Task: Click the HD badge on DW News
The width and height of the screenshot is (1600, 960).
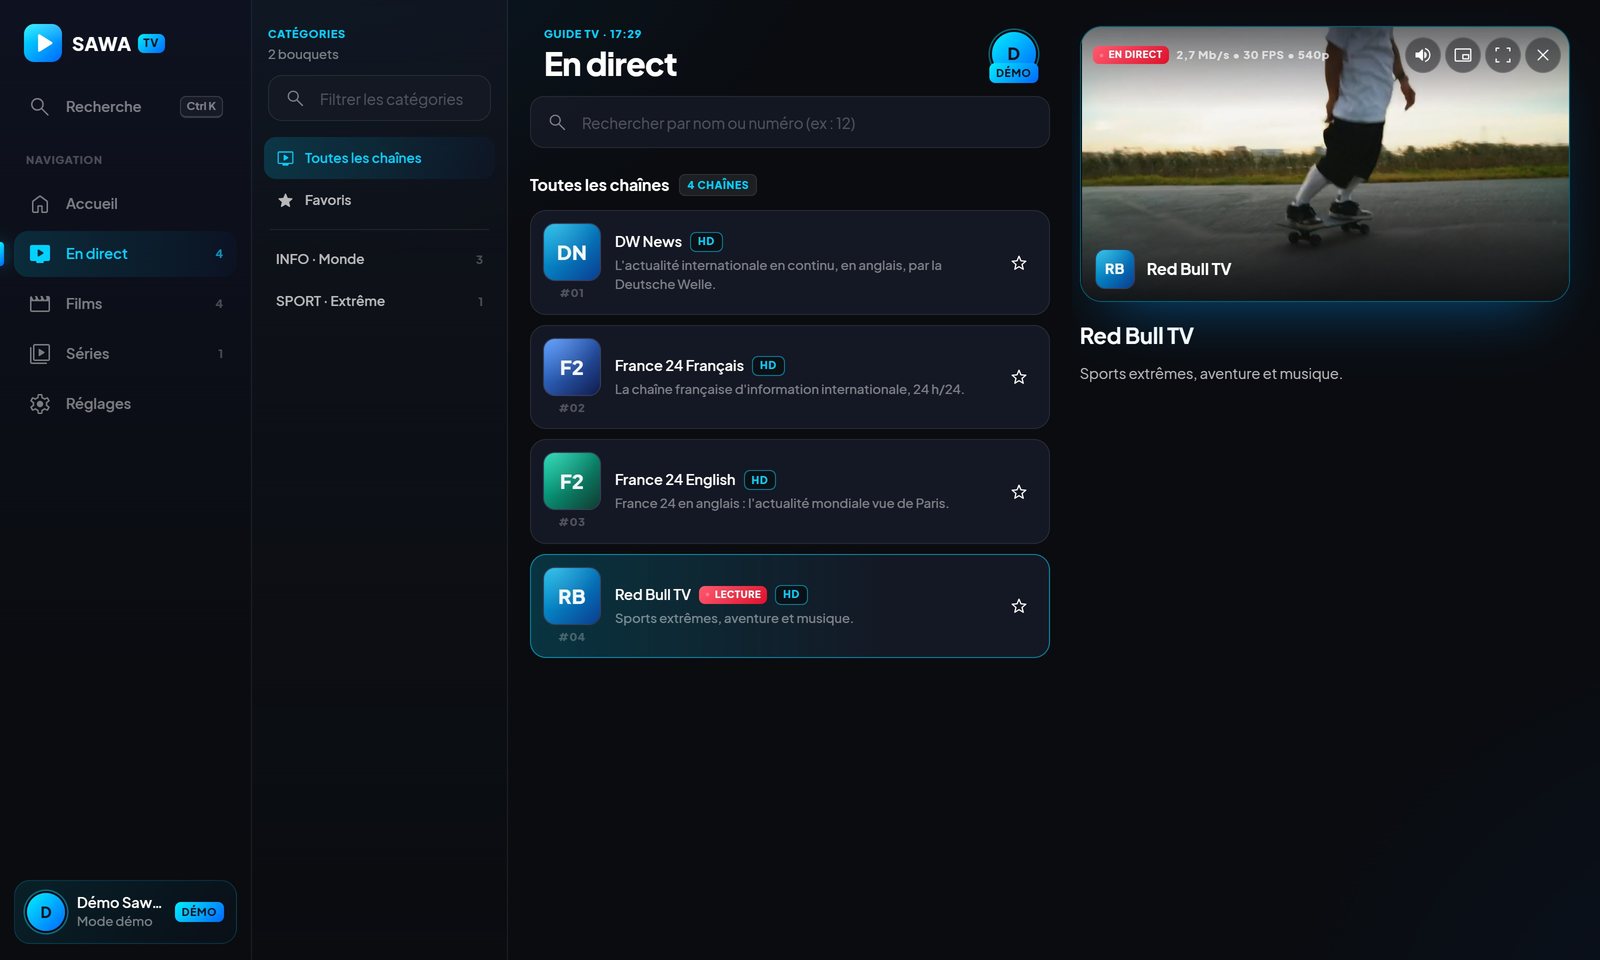Action: click(x=706, y=241)
